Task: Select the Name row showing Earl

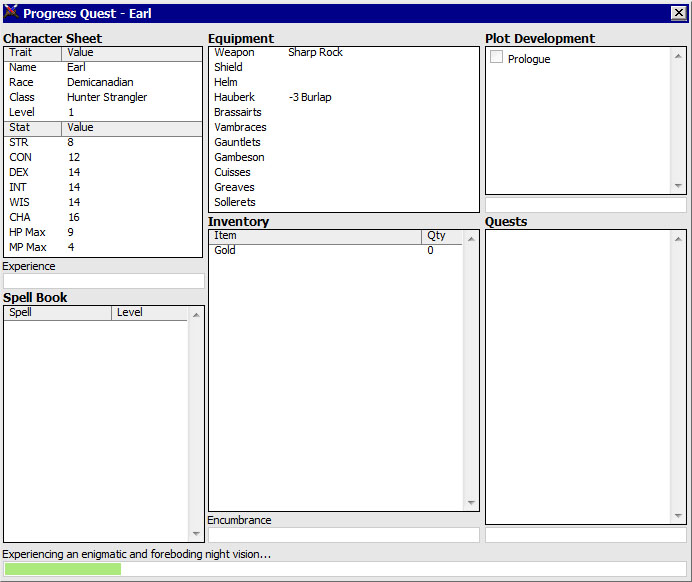Action: [103, 68]
